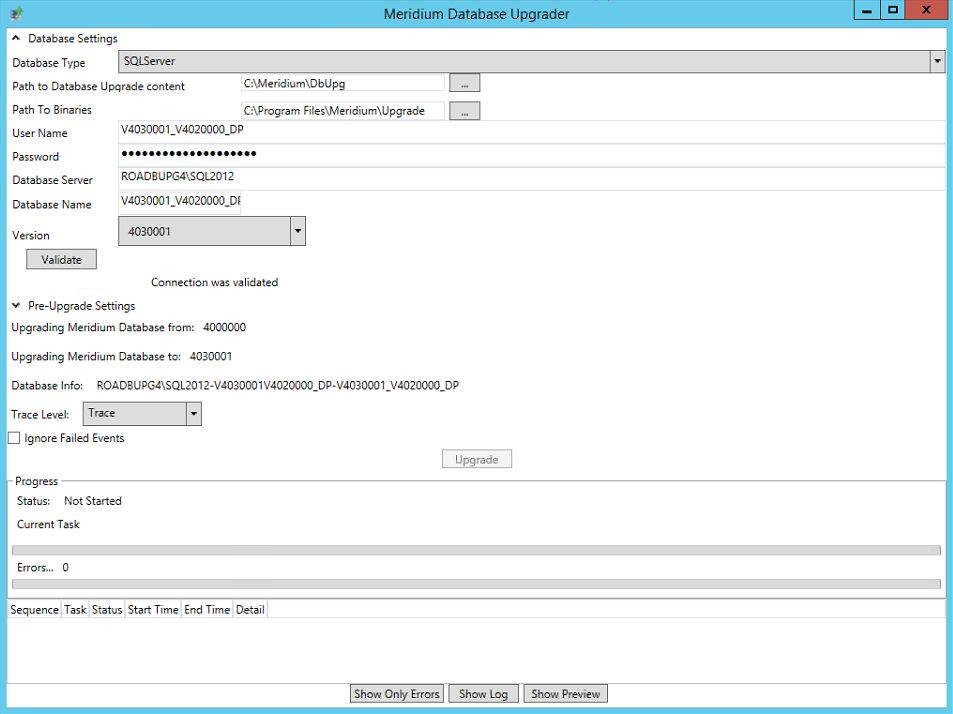
Task: Click the Status column header
Action: coord(107,609)
